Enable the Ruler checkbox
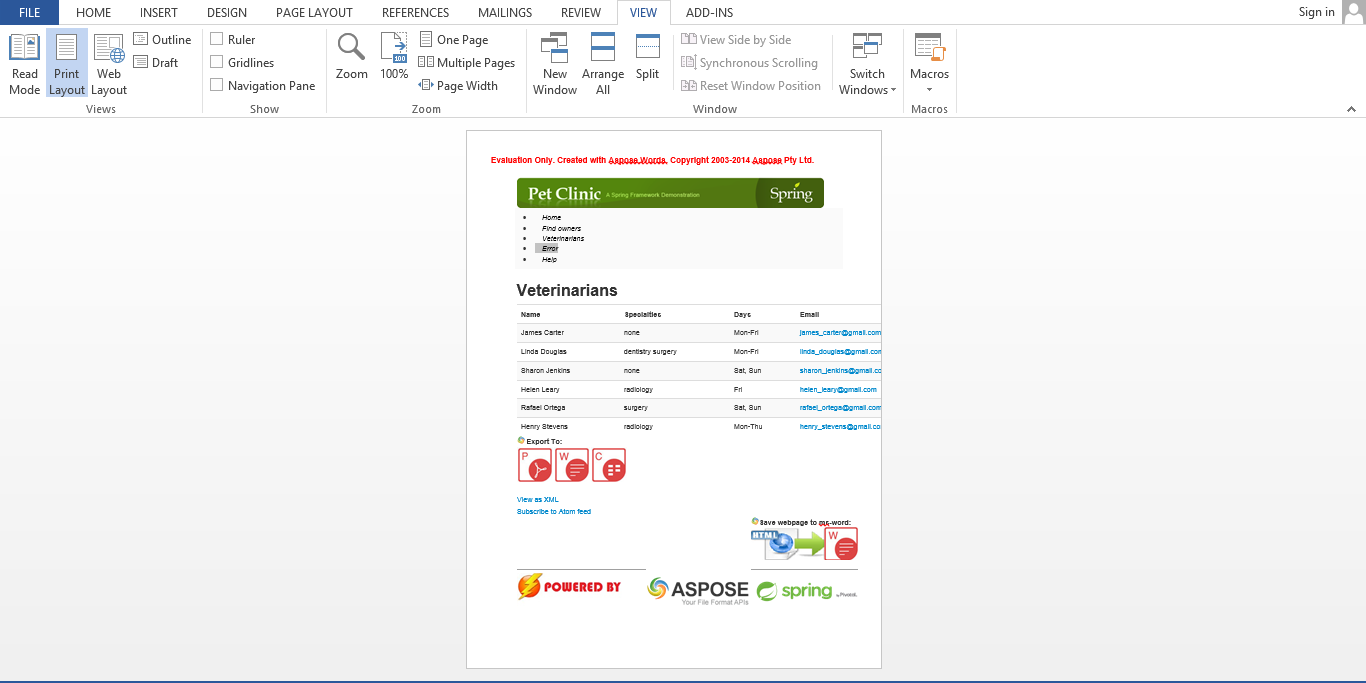The width and height of the screenshot is (1366, 683). tap(217, 39)
